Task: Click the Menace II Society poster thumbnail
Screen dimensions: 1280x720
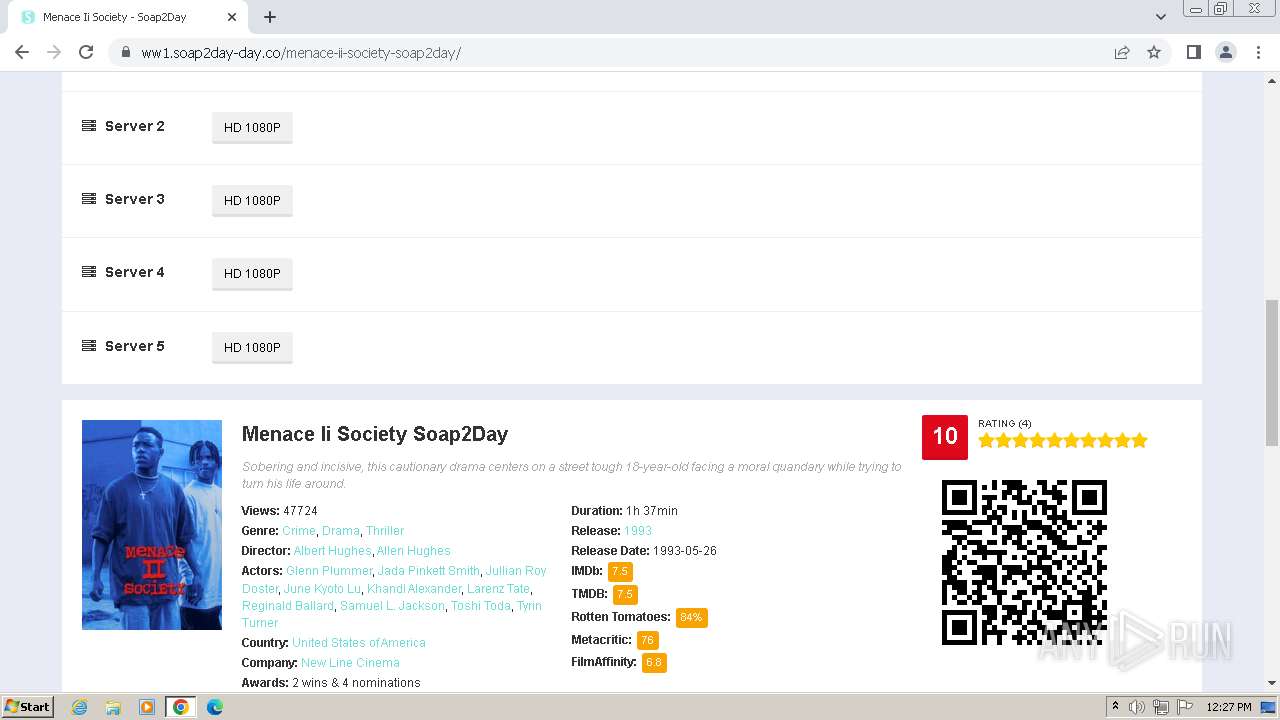Action: click(x=152, y=525)
